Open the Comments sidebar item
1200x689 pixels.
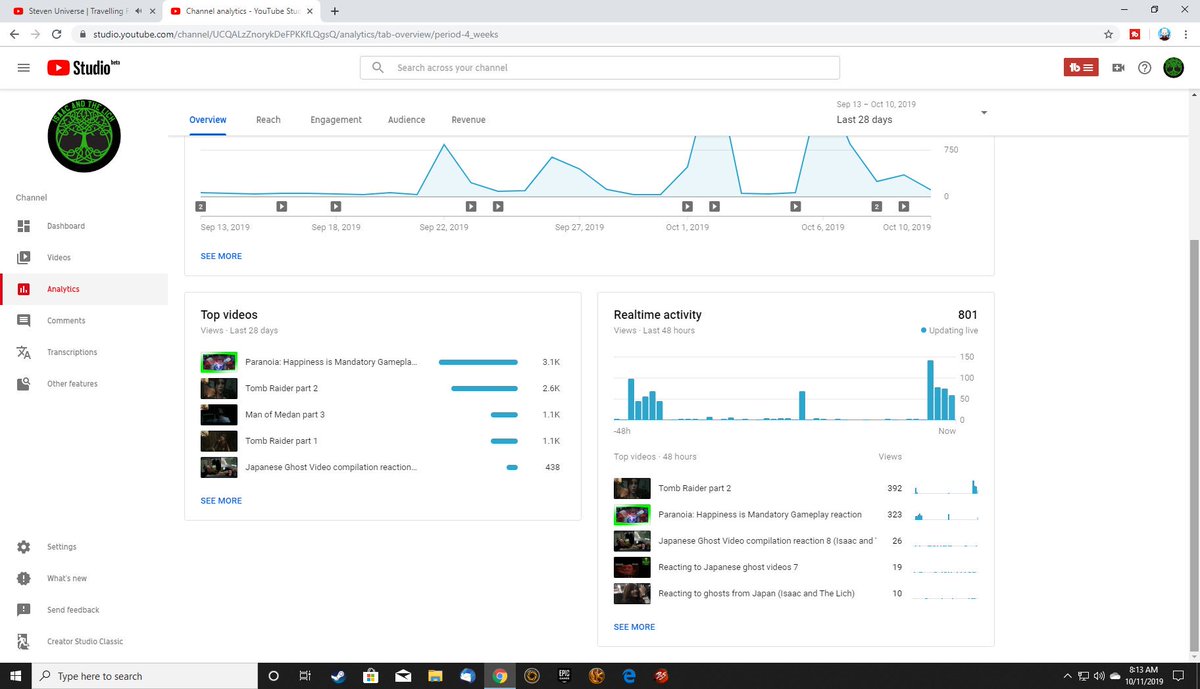pos(84,321)
